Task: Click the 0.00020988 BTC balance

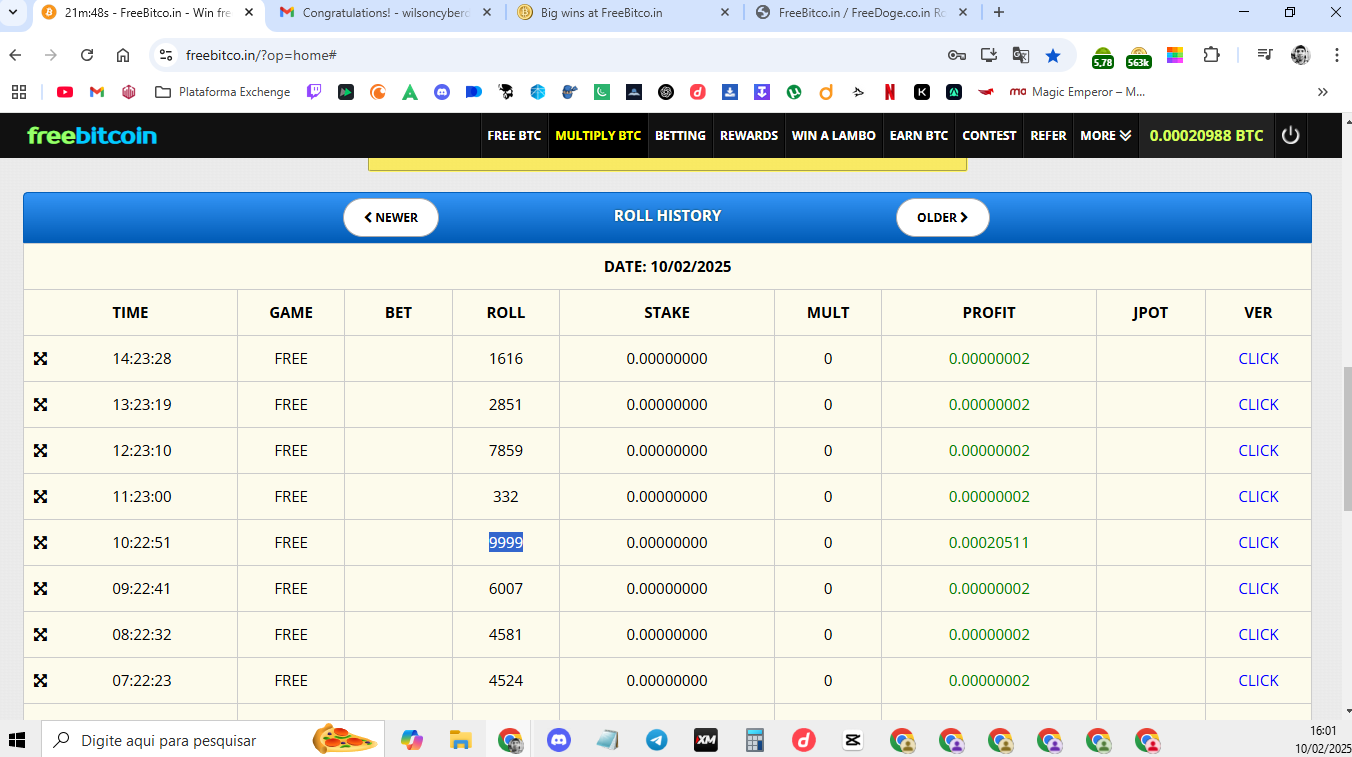Action: (1206, 135)
